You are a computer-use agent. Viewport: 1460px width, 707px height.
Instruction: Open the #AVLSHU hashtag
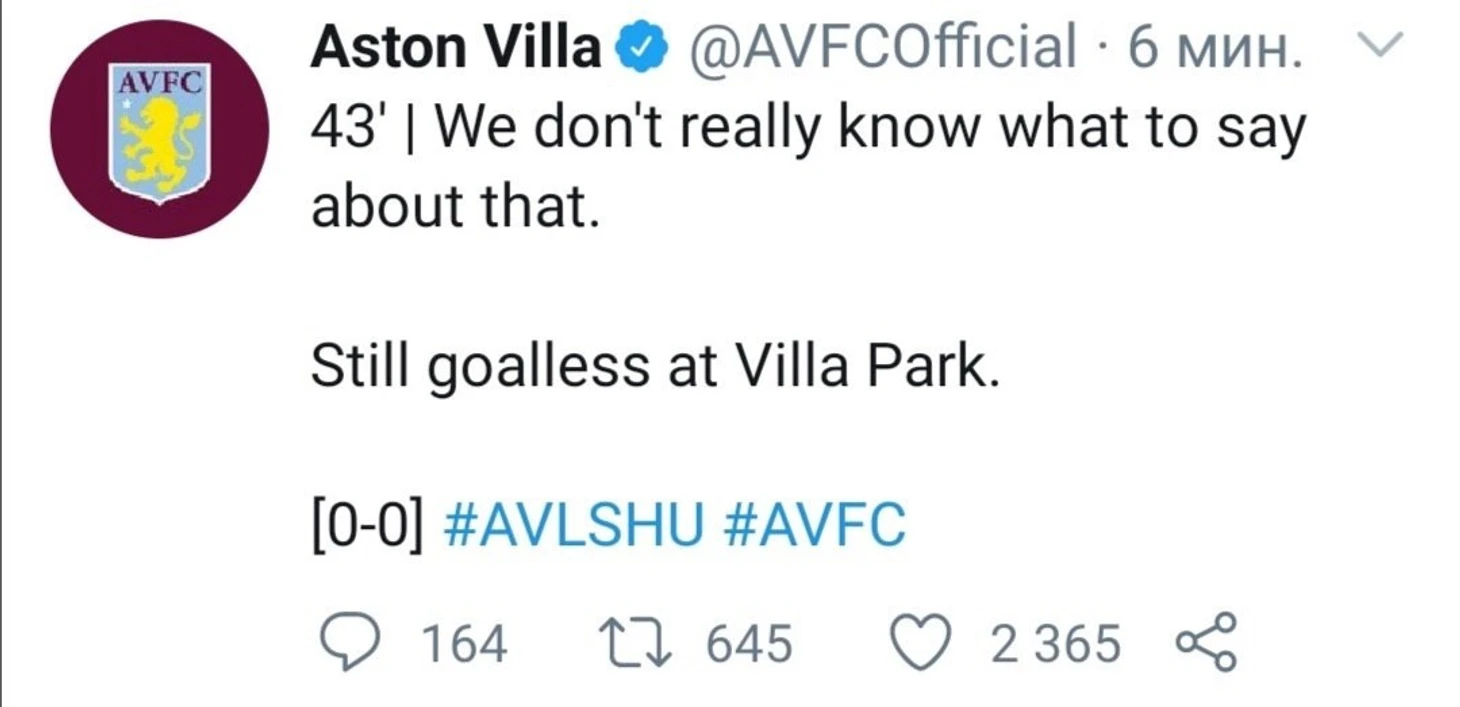point(572,525)
